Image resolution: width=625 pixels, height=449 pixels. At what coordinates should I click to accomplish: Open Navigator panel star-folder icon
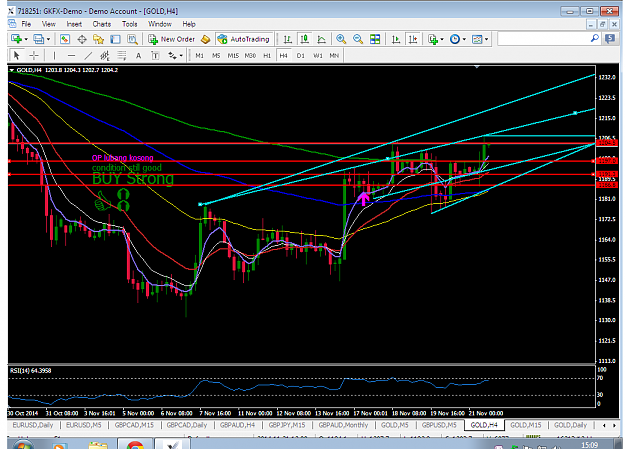98,39
